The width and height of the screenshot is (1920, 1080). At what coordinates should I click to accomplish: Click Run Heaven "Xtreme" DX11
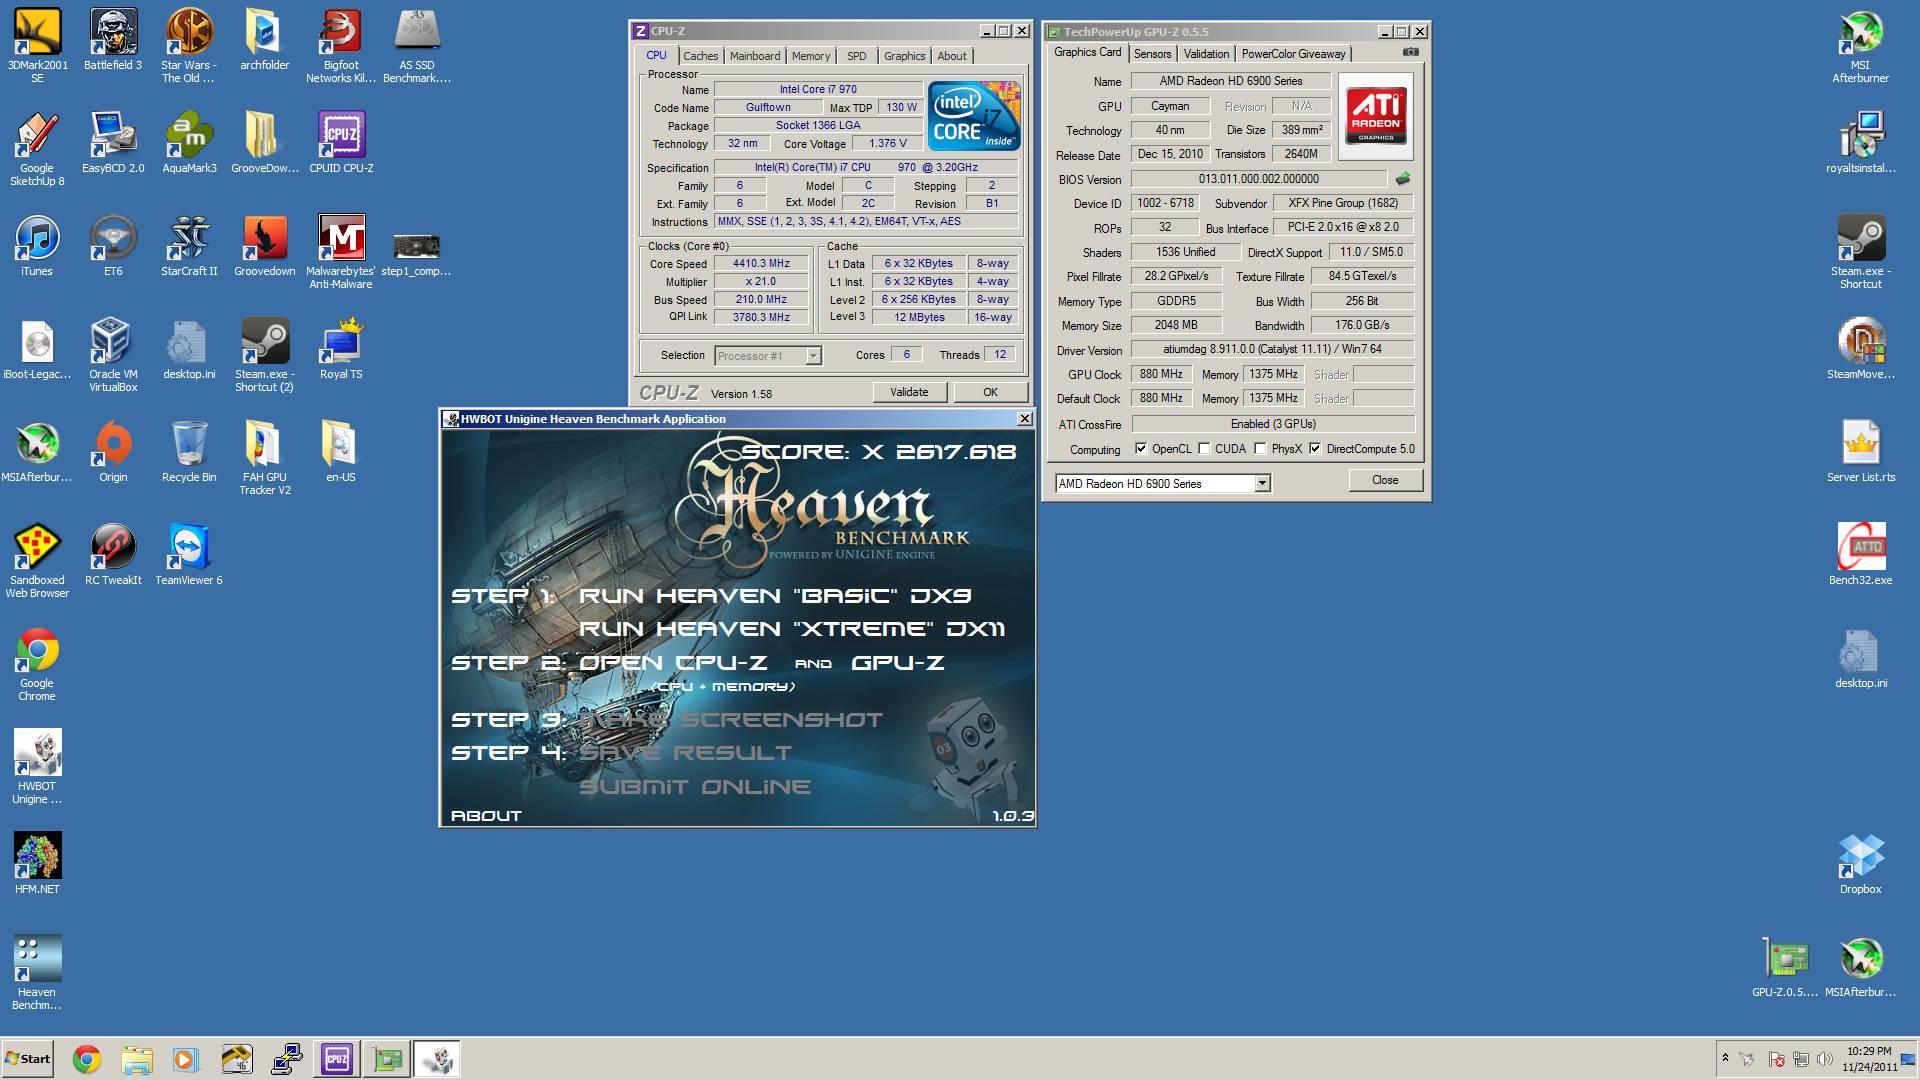(792, 629)
